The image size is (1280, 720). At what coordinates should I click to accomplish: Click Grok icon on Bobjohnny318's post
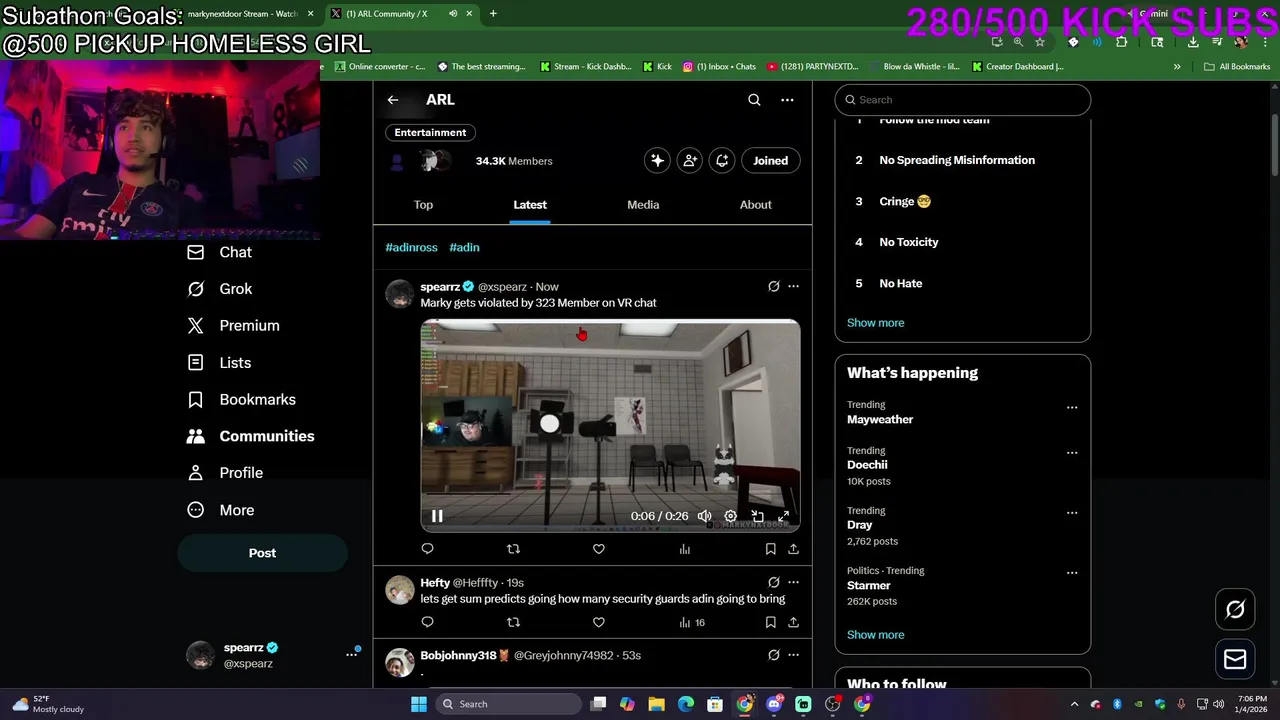tap(773, 655)
